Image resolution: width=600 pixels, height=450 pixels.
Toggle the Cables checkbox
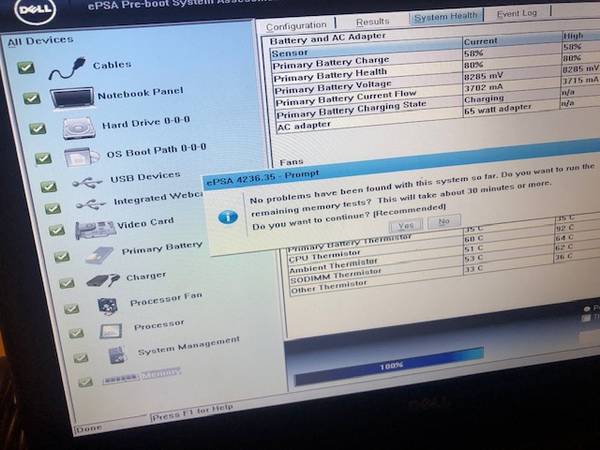(25, 69)
